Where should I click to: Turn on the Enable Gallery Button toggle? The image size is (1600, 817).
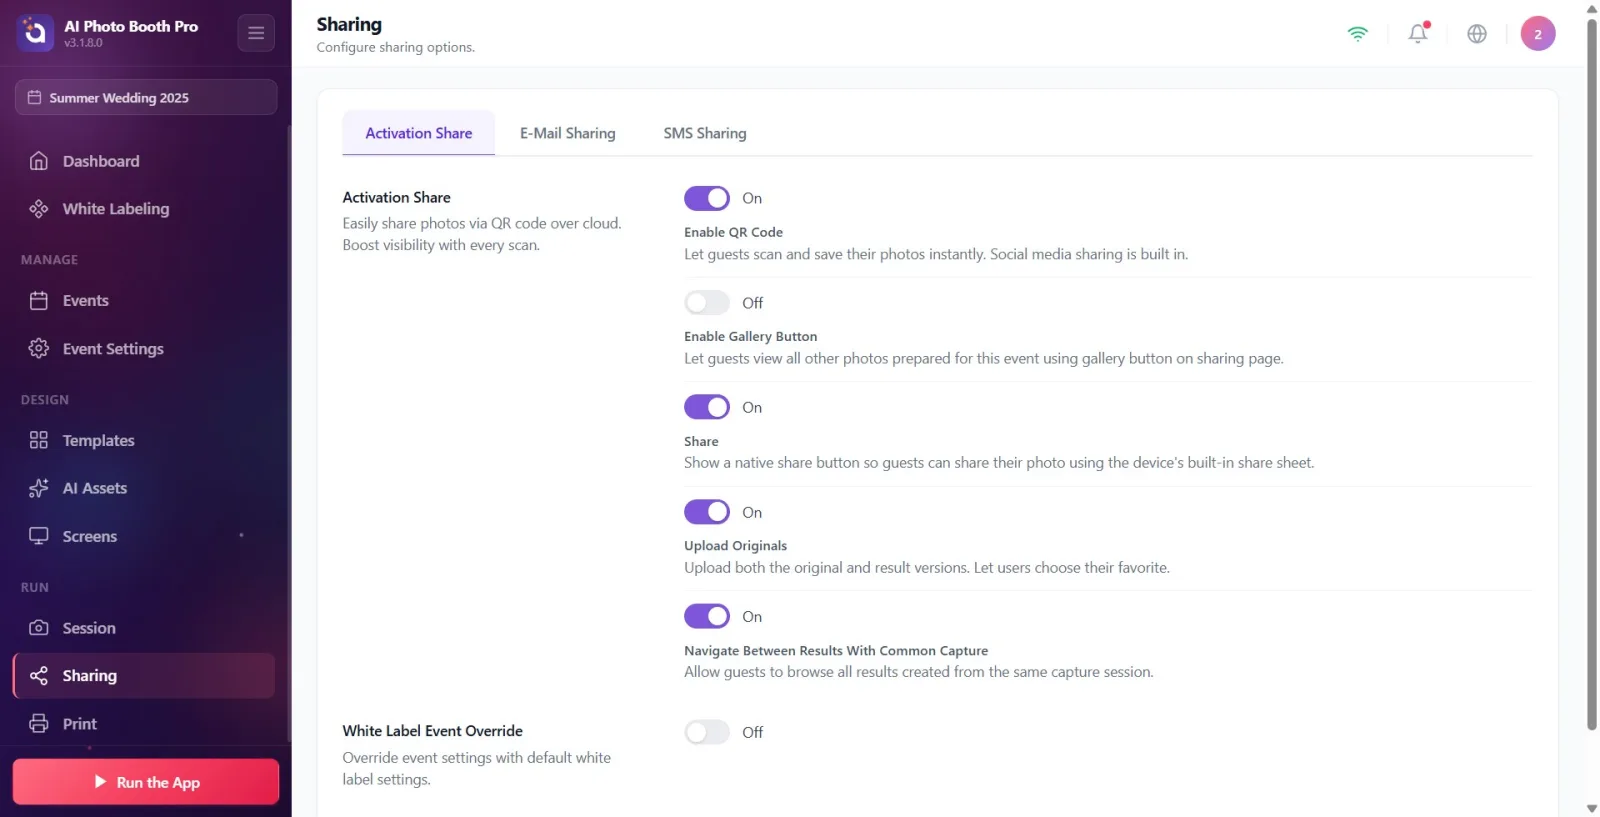click(707, 302)
